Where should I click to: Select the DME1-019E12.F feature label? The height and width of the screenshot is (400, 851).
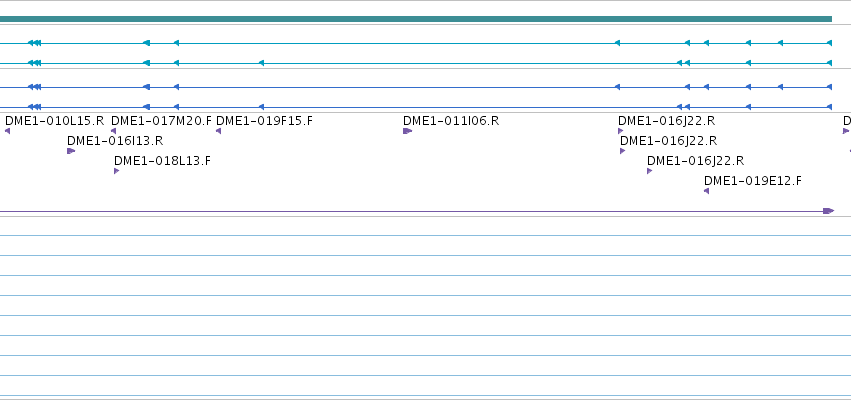(x=752, y=181)
